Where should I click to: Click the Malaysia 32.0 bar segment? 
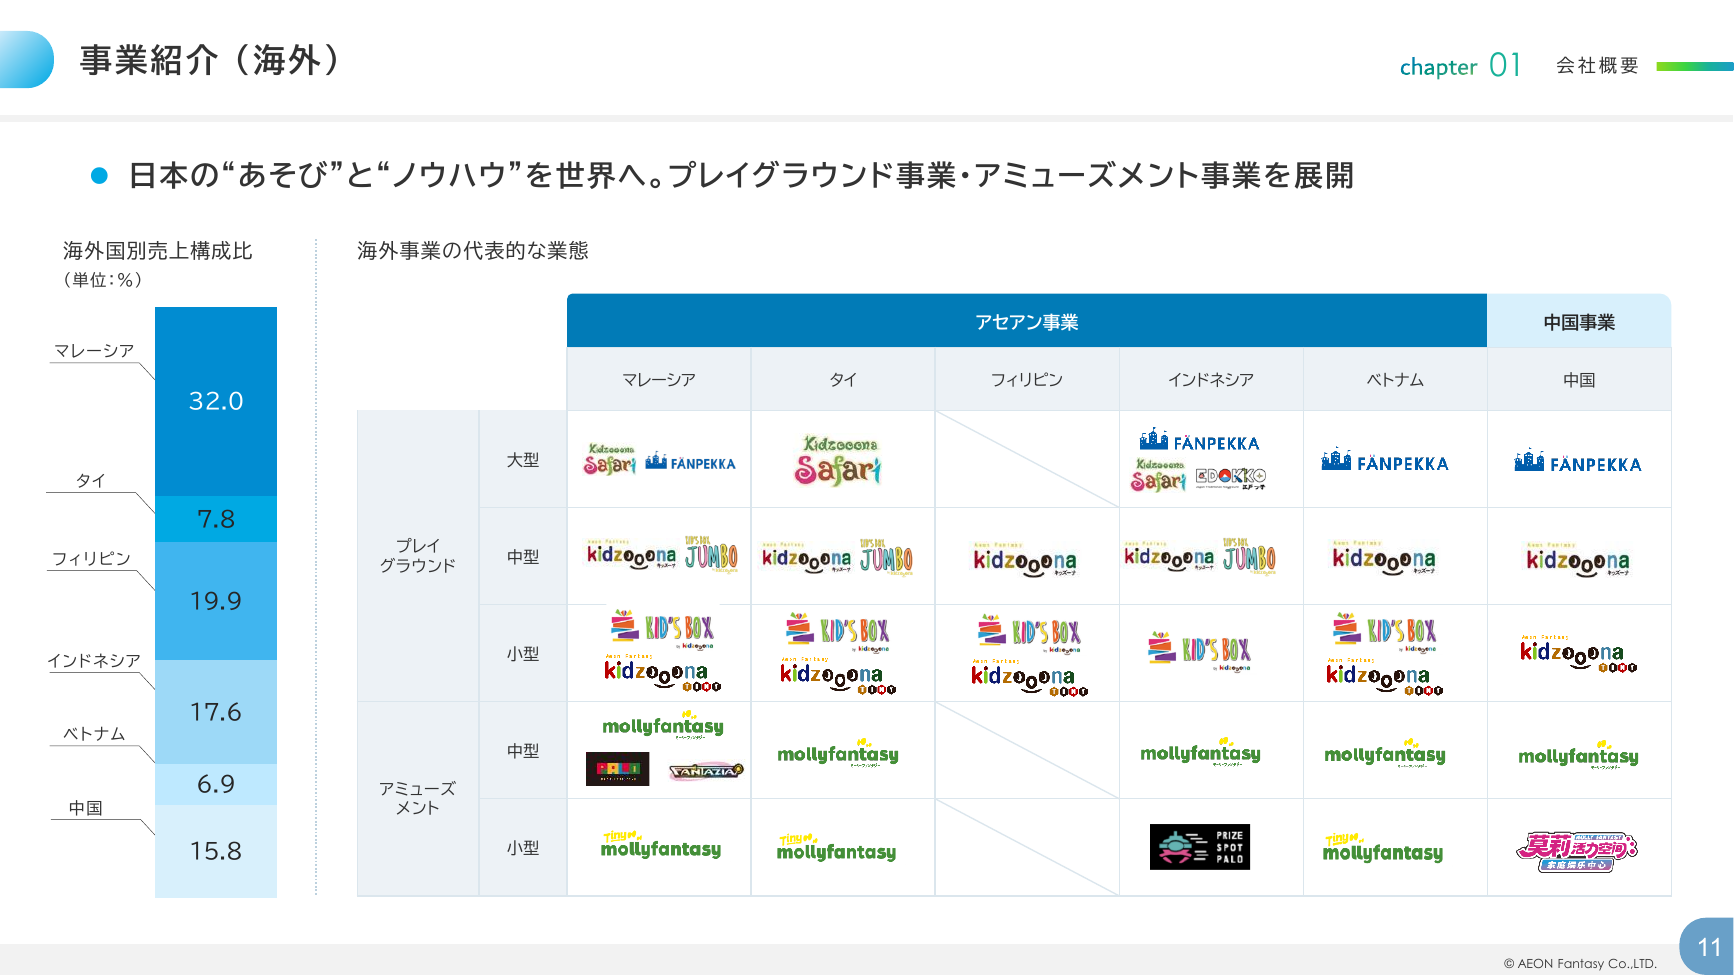(216, 401)
